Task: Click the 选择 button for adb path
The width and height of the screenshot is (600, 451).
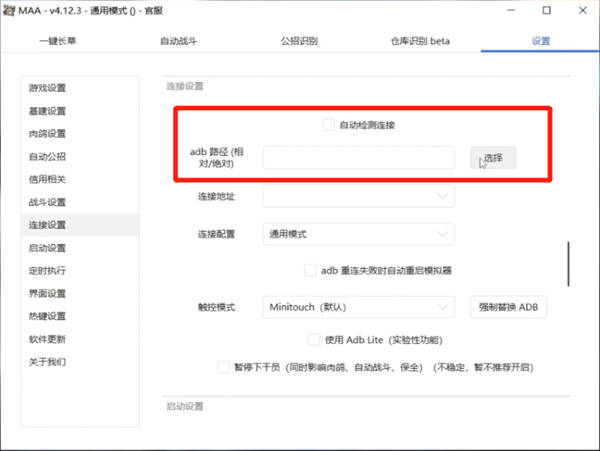Action: [493, 158]
